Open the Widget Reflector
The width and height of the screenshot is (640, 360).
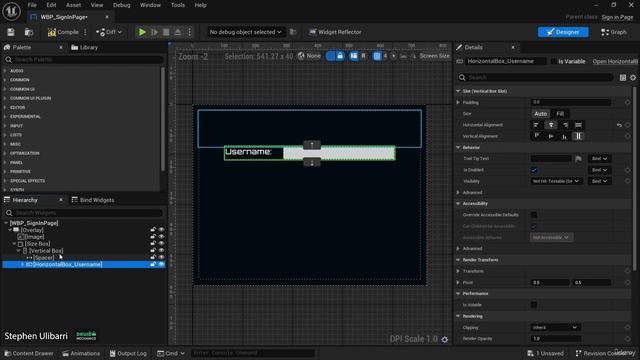pyautogui.click(x=335, y=32)
